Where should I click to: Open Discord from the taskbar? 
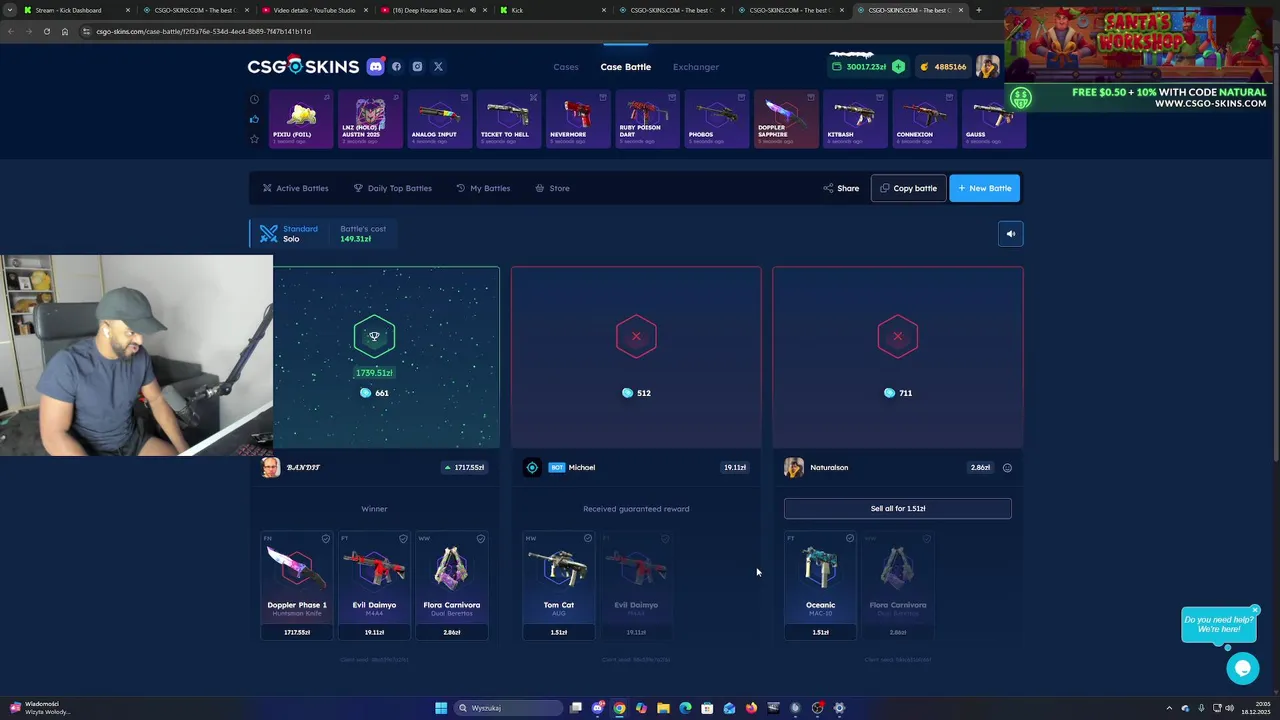(x=597, y=708)
